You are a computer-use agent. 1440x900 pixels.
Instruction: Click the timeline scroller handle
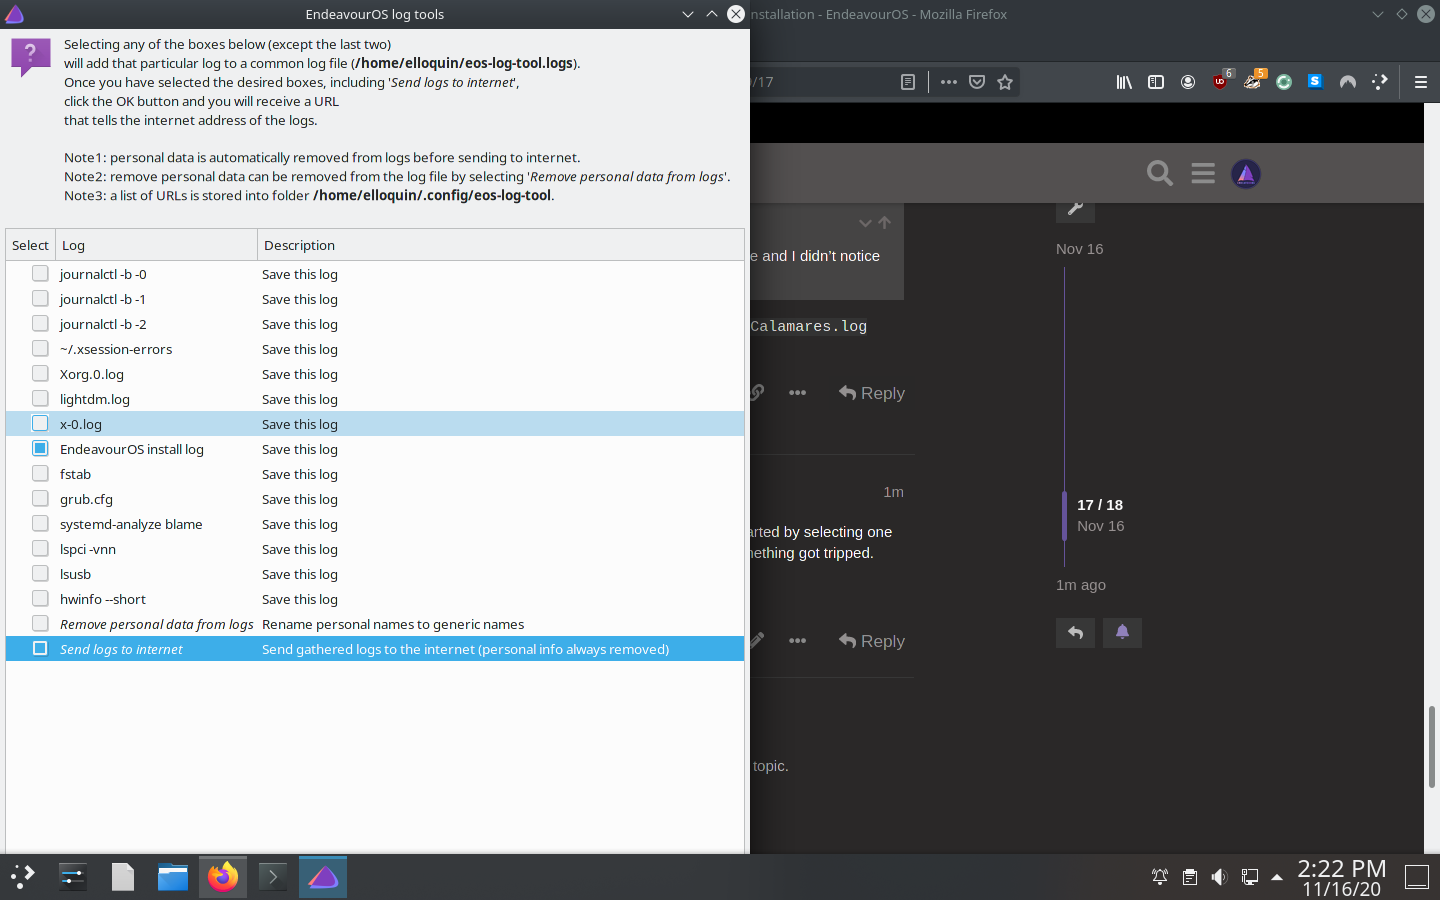[1064, 515]
